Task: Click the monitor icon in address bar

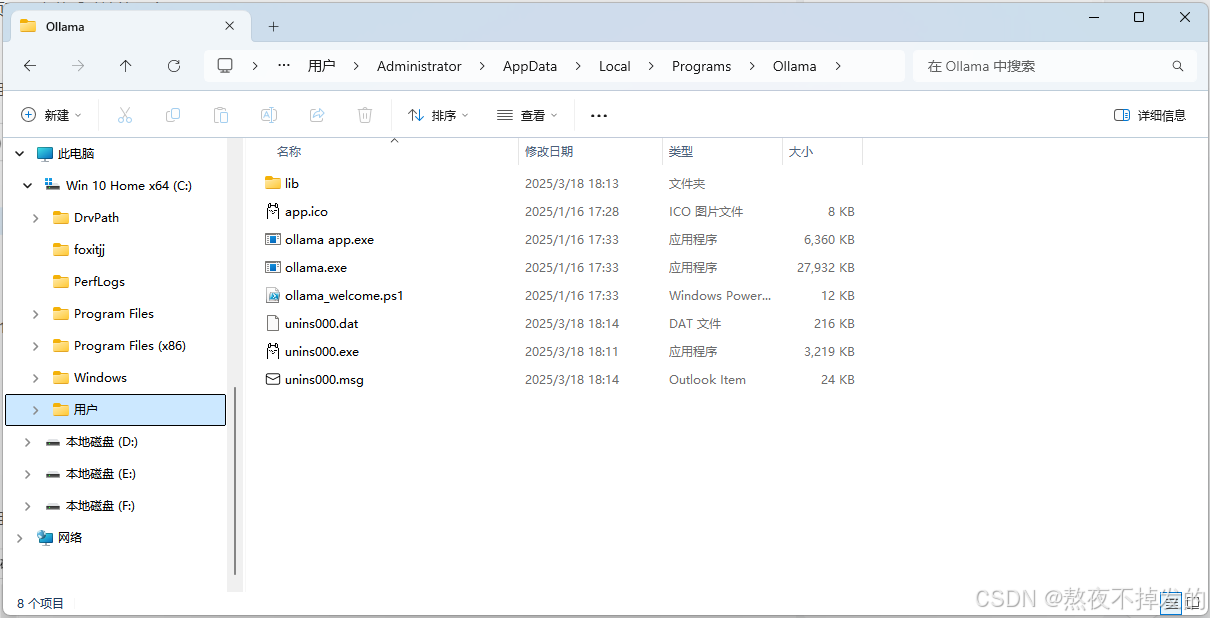Action: coord(225,66)
